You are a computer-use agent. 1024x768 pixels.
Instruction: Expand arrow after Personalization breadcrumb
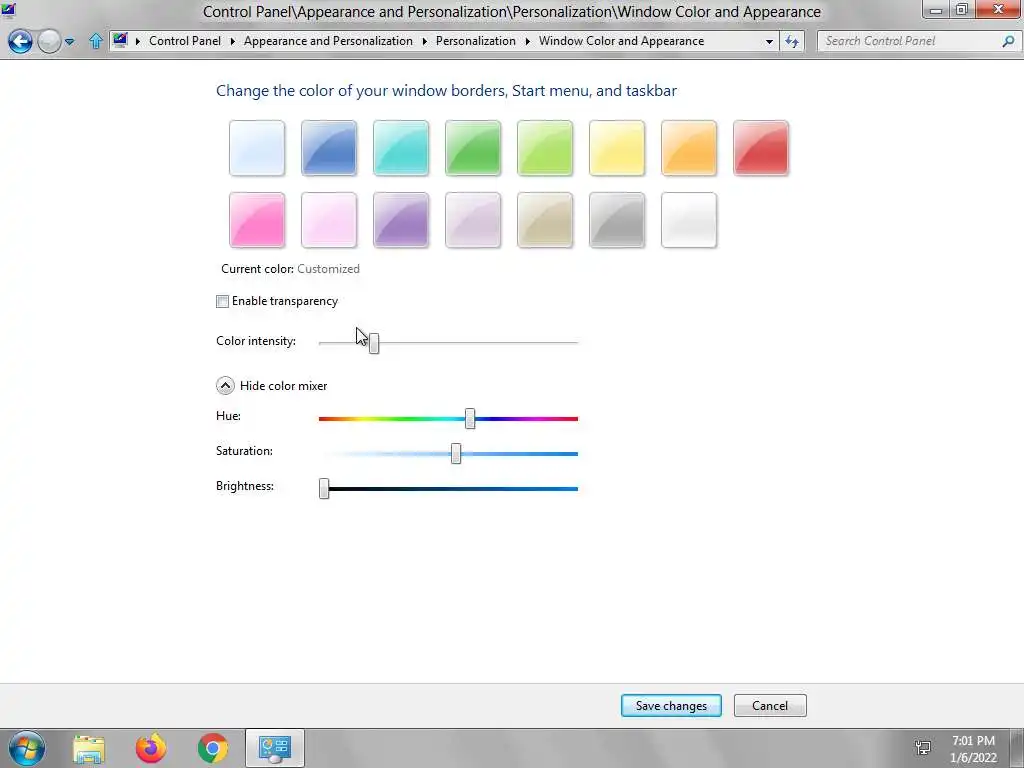coord(528,41)
